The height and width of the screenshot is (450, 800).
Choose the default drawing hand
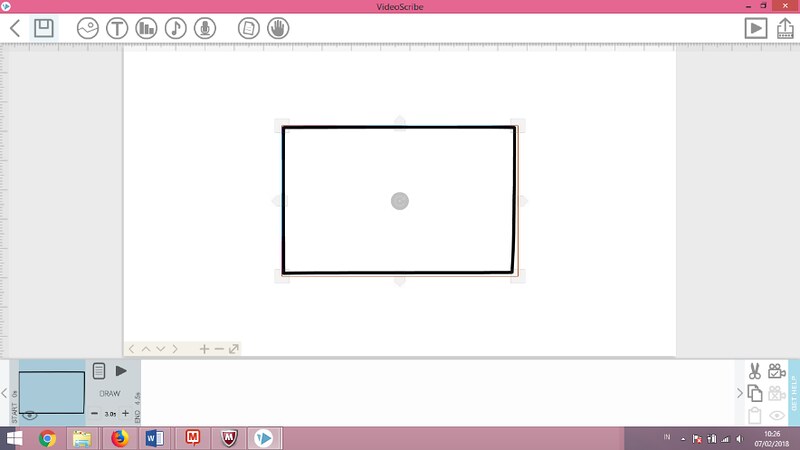(278, 28)
